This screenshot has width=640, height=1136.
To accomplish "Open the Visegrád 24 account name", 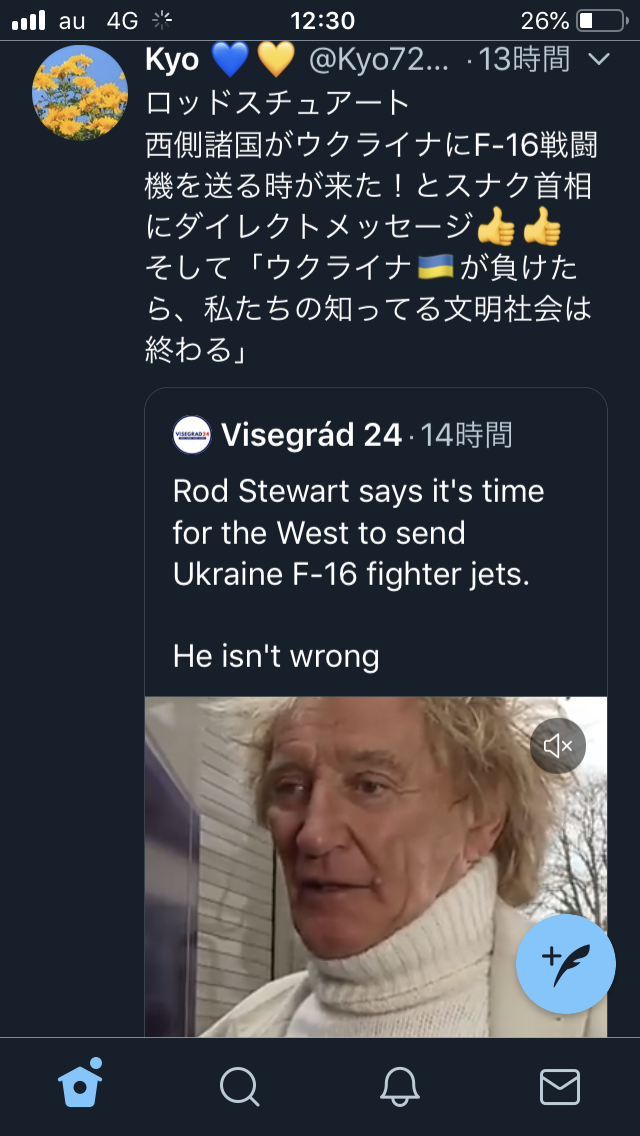I will coord(311,435).
